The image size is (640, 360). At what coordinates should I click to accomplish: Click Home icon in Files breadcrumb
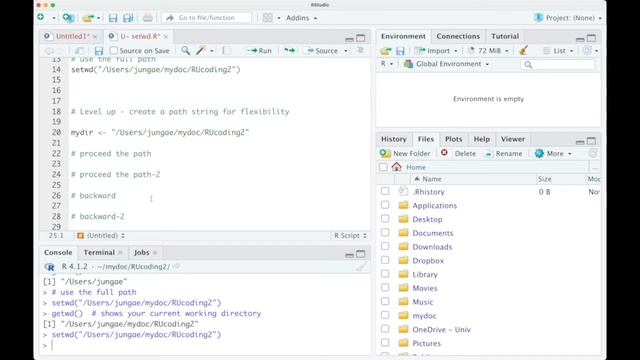(396, 167)
